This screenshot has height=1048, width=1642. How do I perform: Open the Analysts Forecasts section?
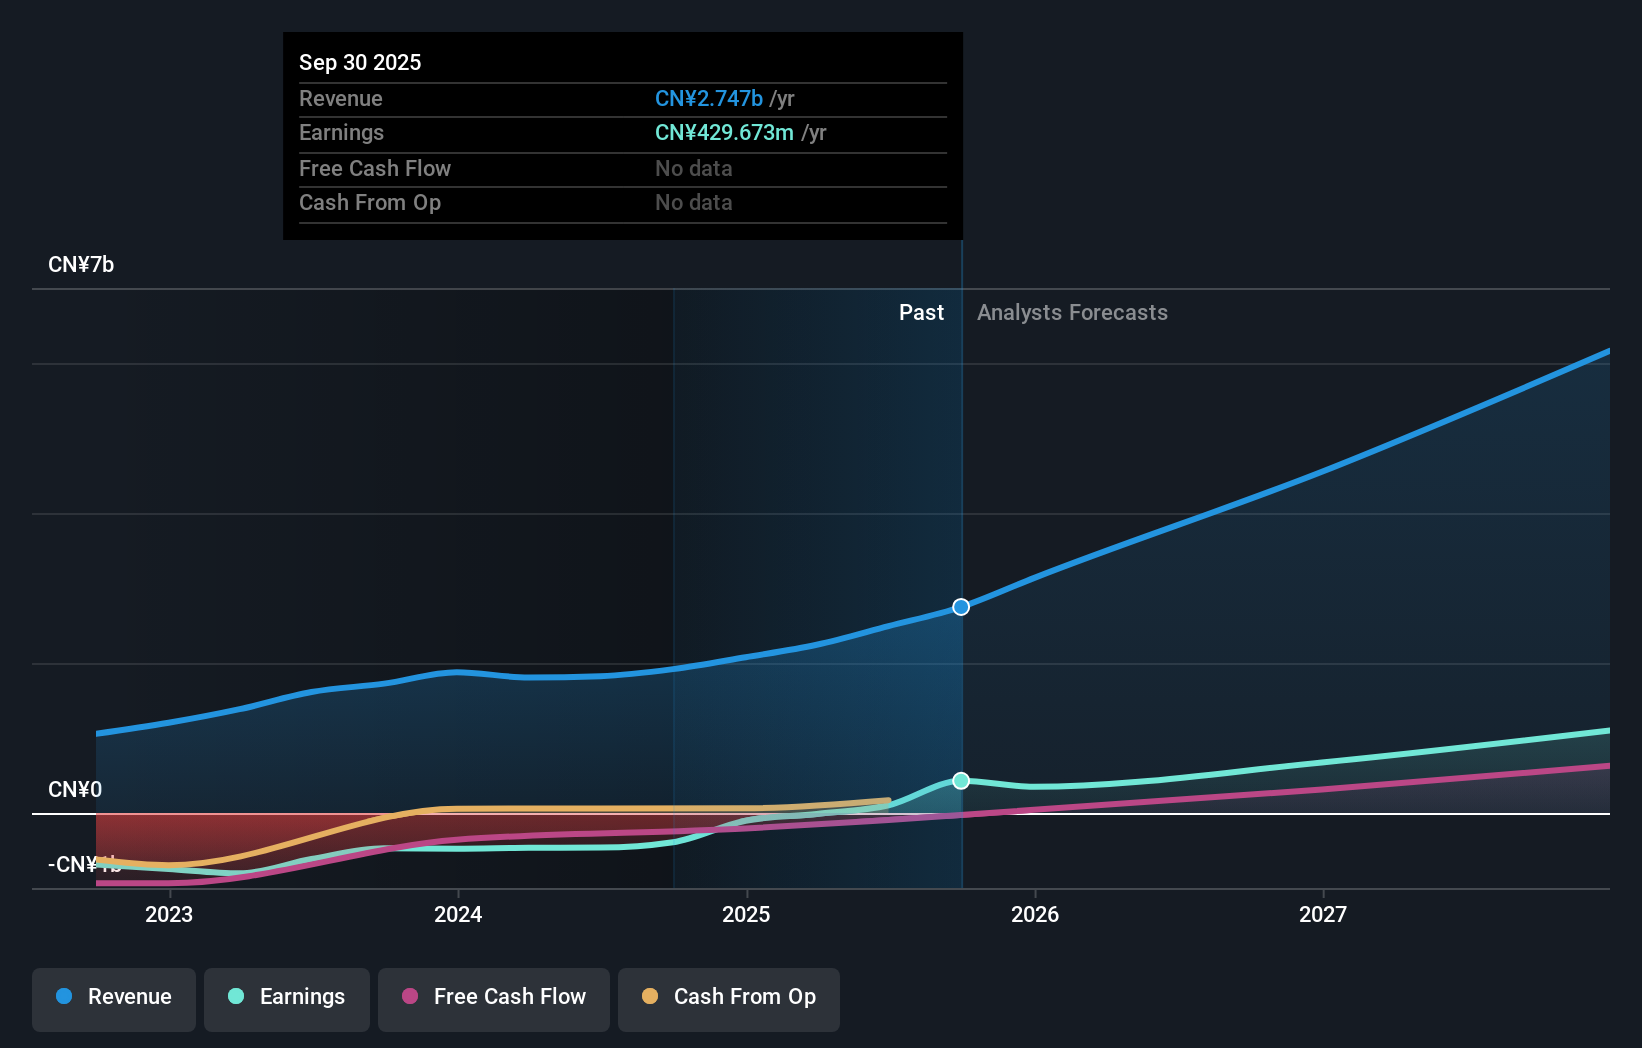(x=1072, y=313)
